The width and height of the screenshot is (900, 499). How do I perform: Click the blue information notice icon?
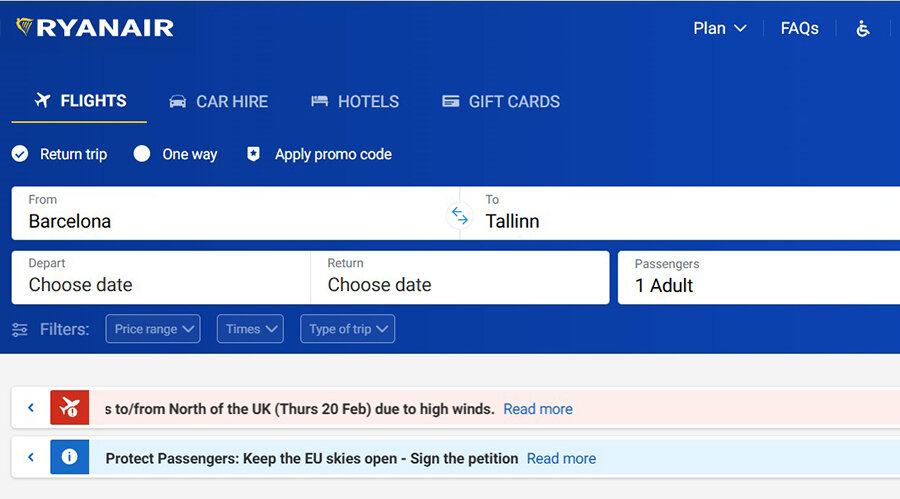pyautogui.click(x=70, y=457)
